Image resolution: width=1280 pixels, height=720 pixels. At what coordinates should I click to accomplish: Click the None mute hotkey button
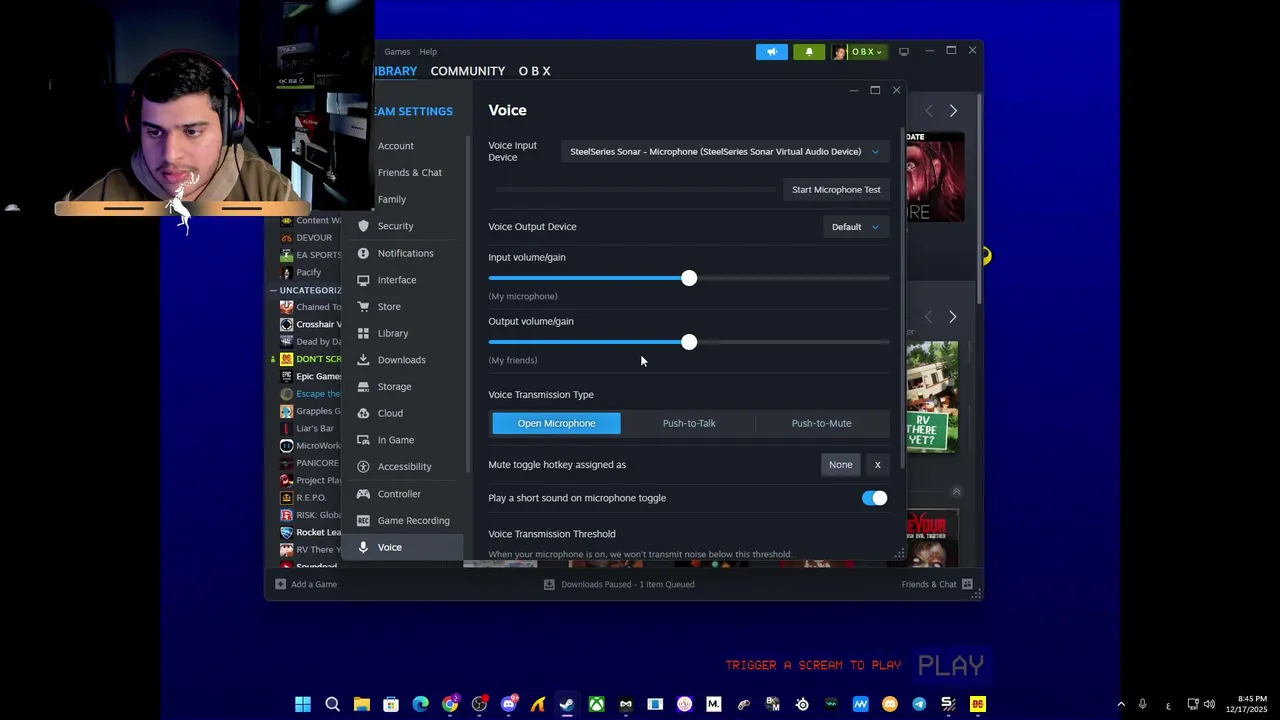[x=840, y=465]
